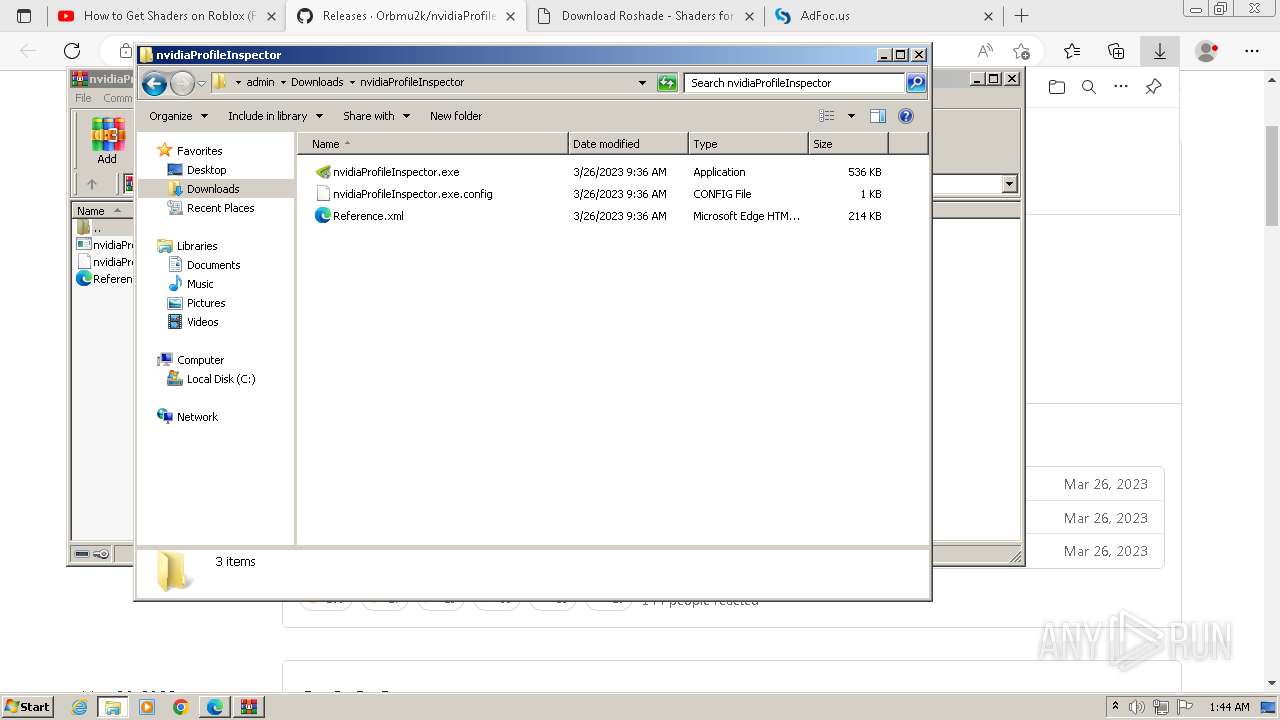Open WinRAR taskbar icon
The image size is (1280, 720).
(x=248, y=707)
